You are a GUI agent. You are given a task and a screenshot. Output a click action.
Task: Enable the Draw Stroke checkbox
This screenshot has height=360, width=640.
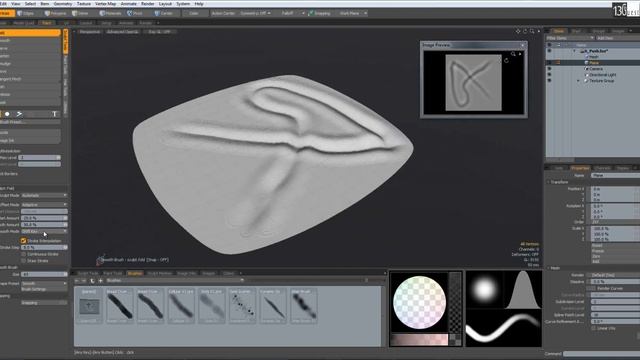(23, 260)
